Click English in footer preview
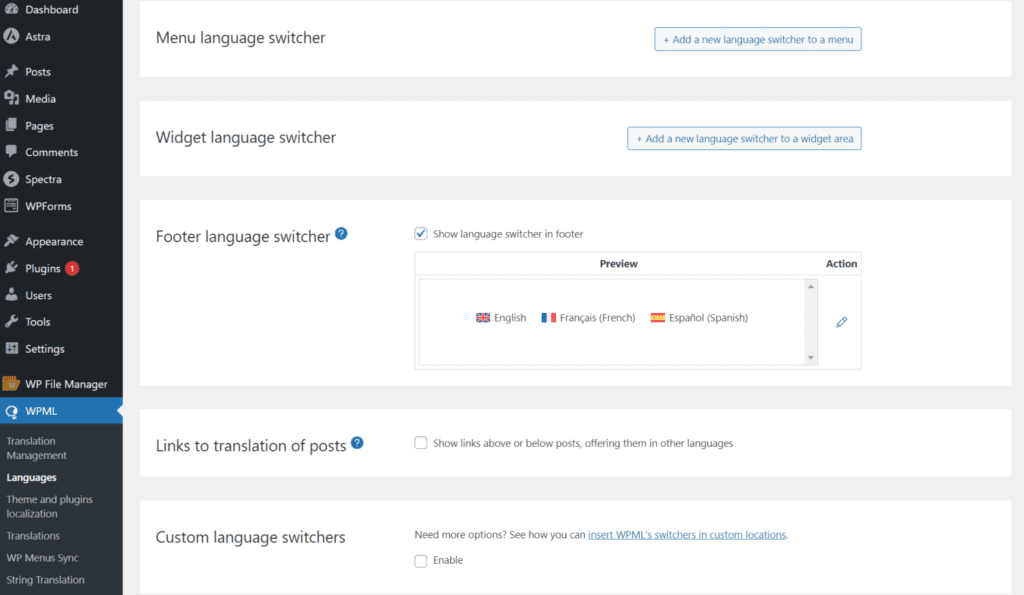 510,317
